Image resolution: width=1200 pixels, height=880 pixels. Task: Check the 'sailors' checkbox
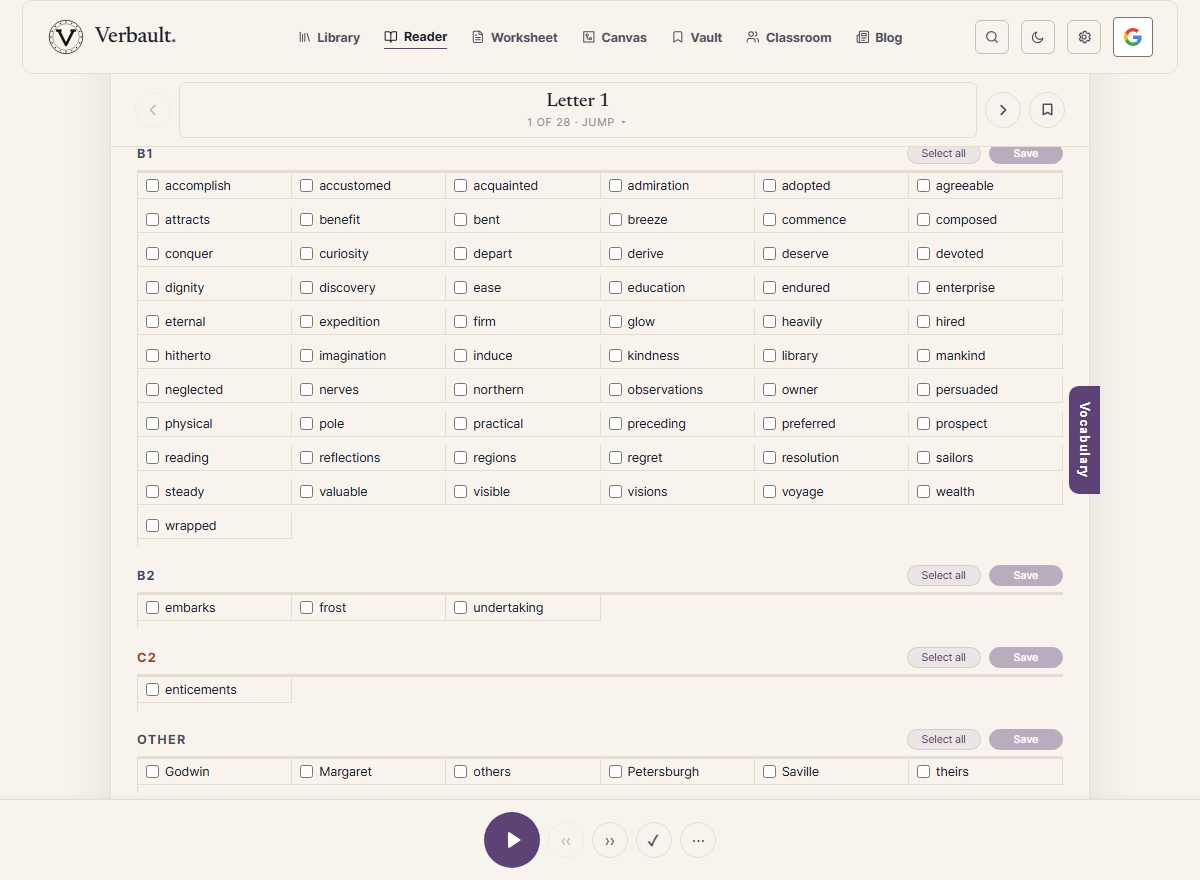coord(924,457)
